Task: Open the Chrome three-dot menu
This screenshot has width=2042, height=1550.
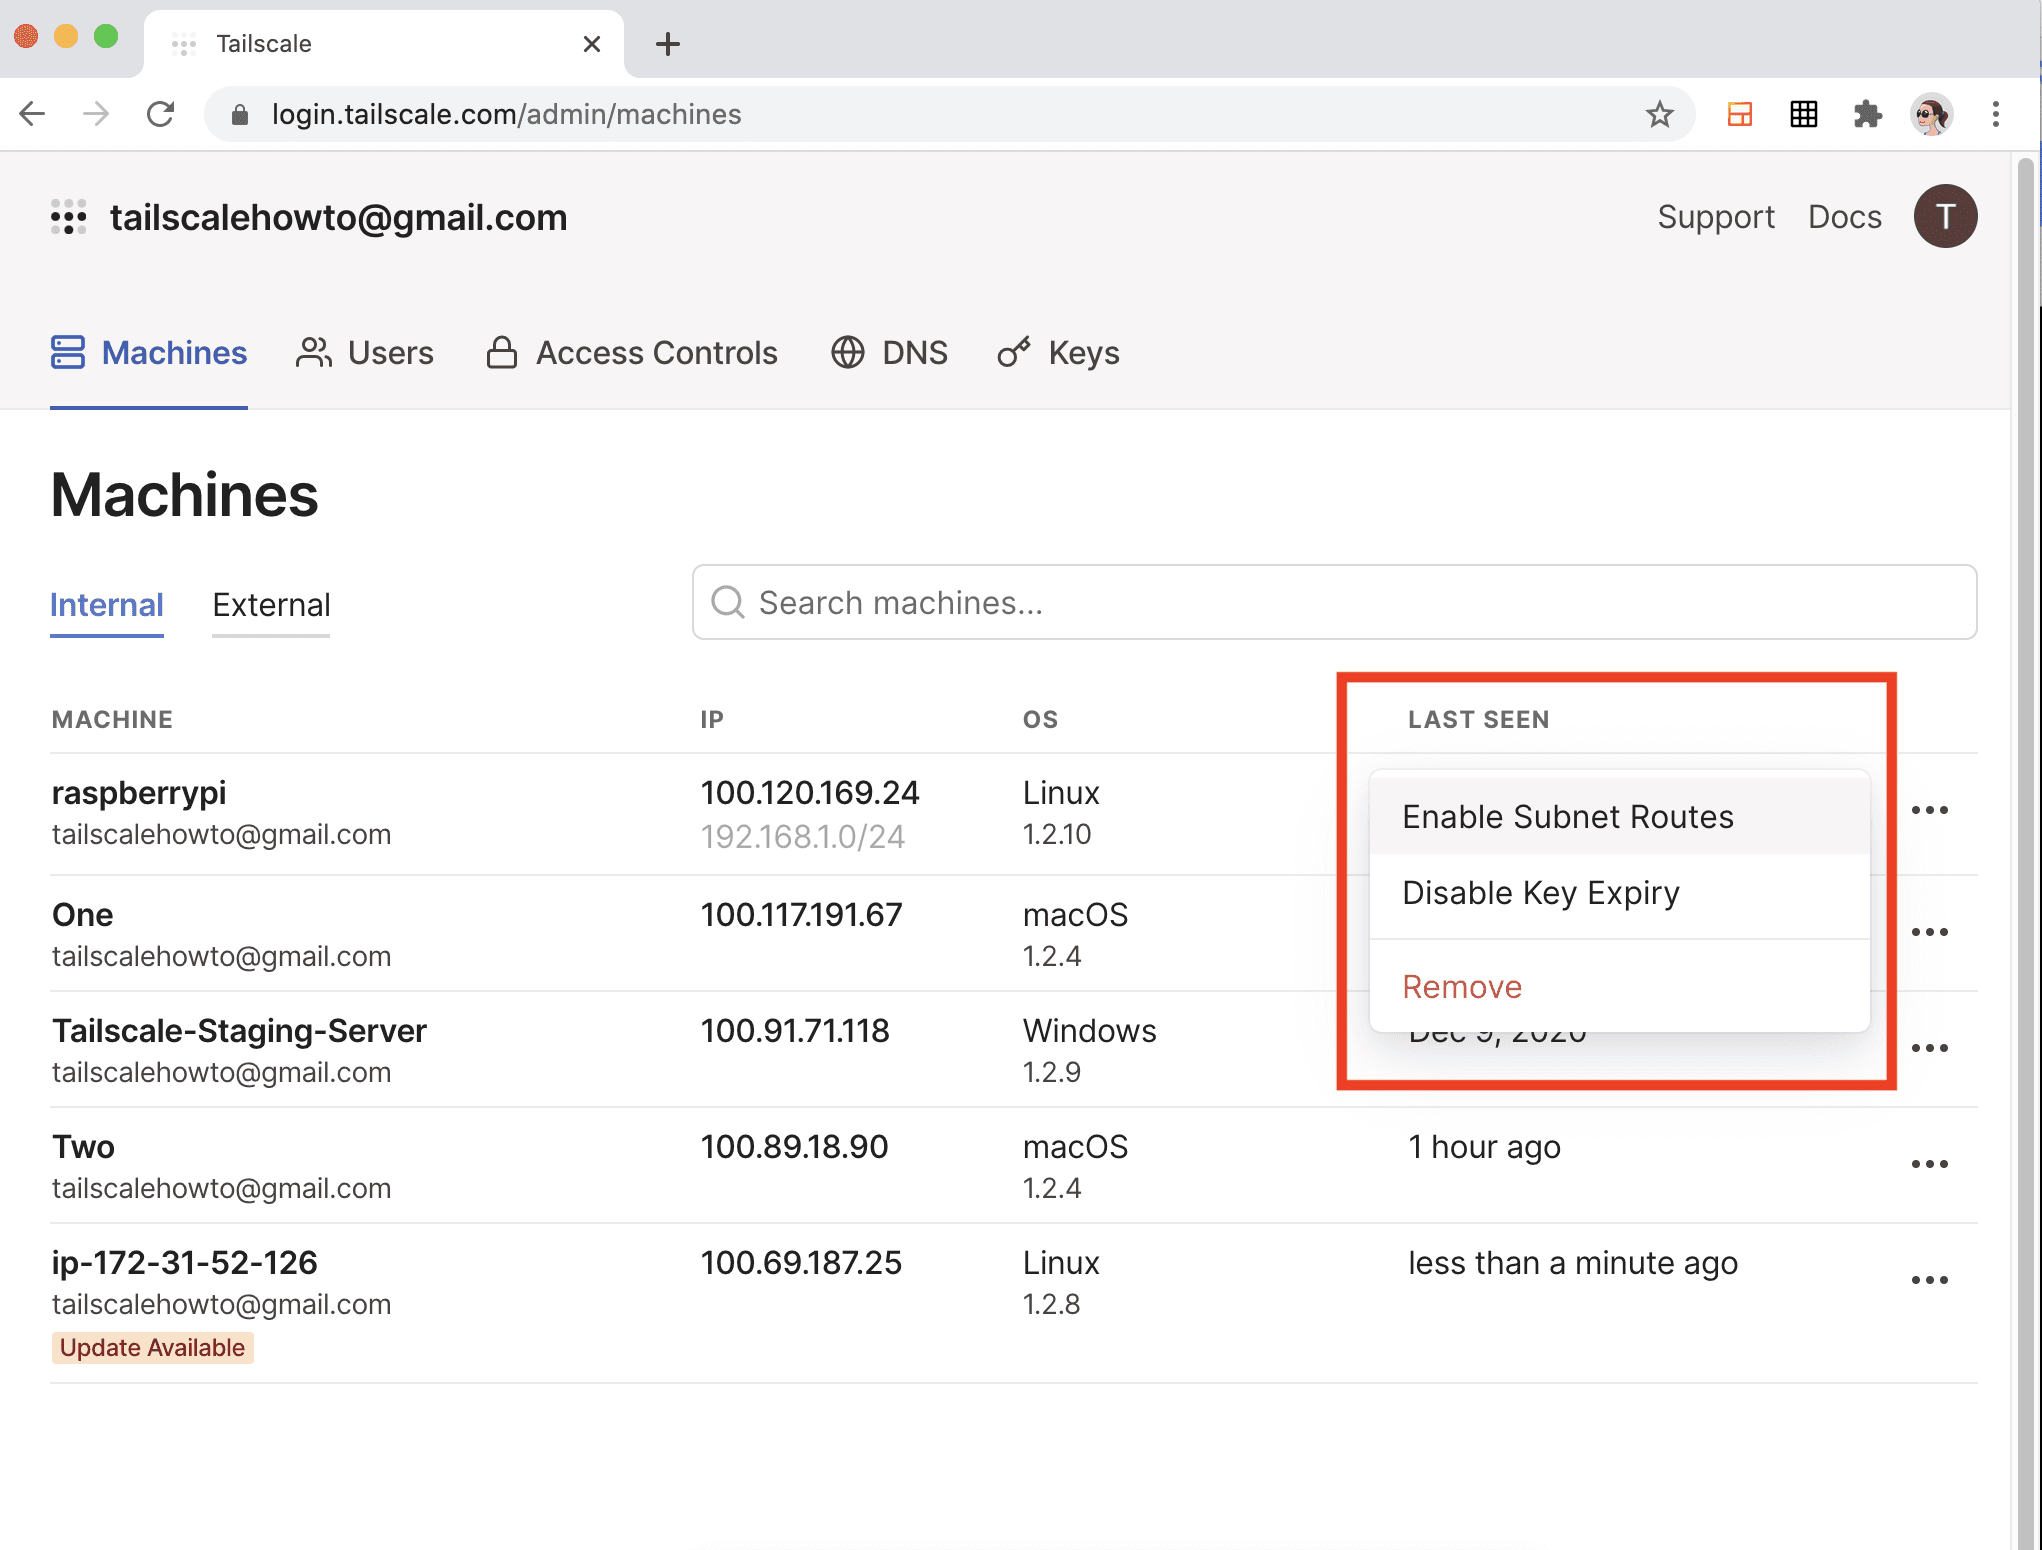Action: [1996, 115]
